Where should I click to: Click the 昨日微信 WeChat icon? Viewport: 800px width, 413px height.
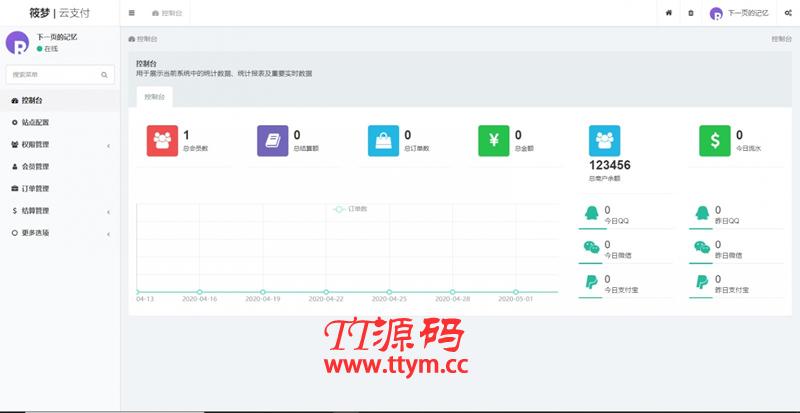click(702, 248)
